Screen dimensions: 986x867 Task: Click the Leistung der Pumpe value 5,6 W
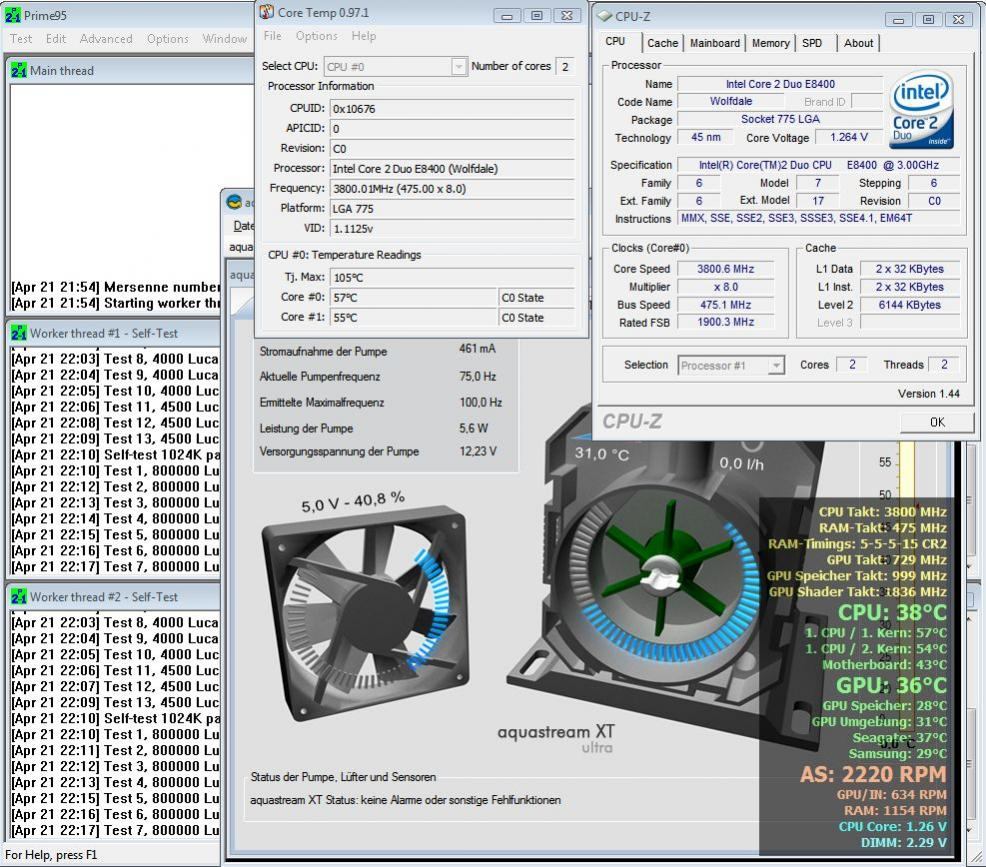pos(474,428)
